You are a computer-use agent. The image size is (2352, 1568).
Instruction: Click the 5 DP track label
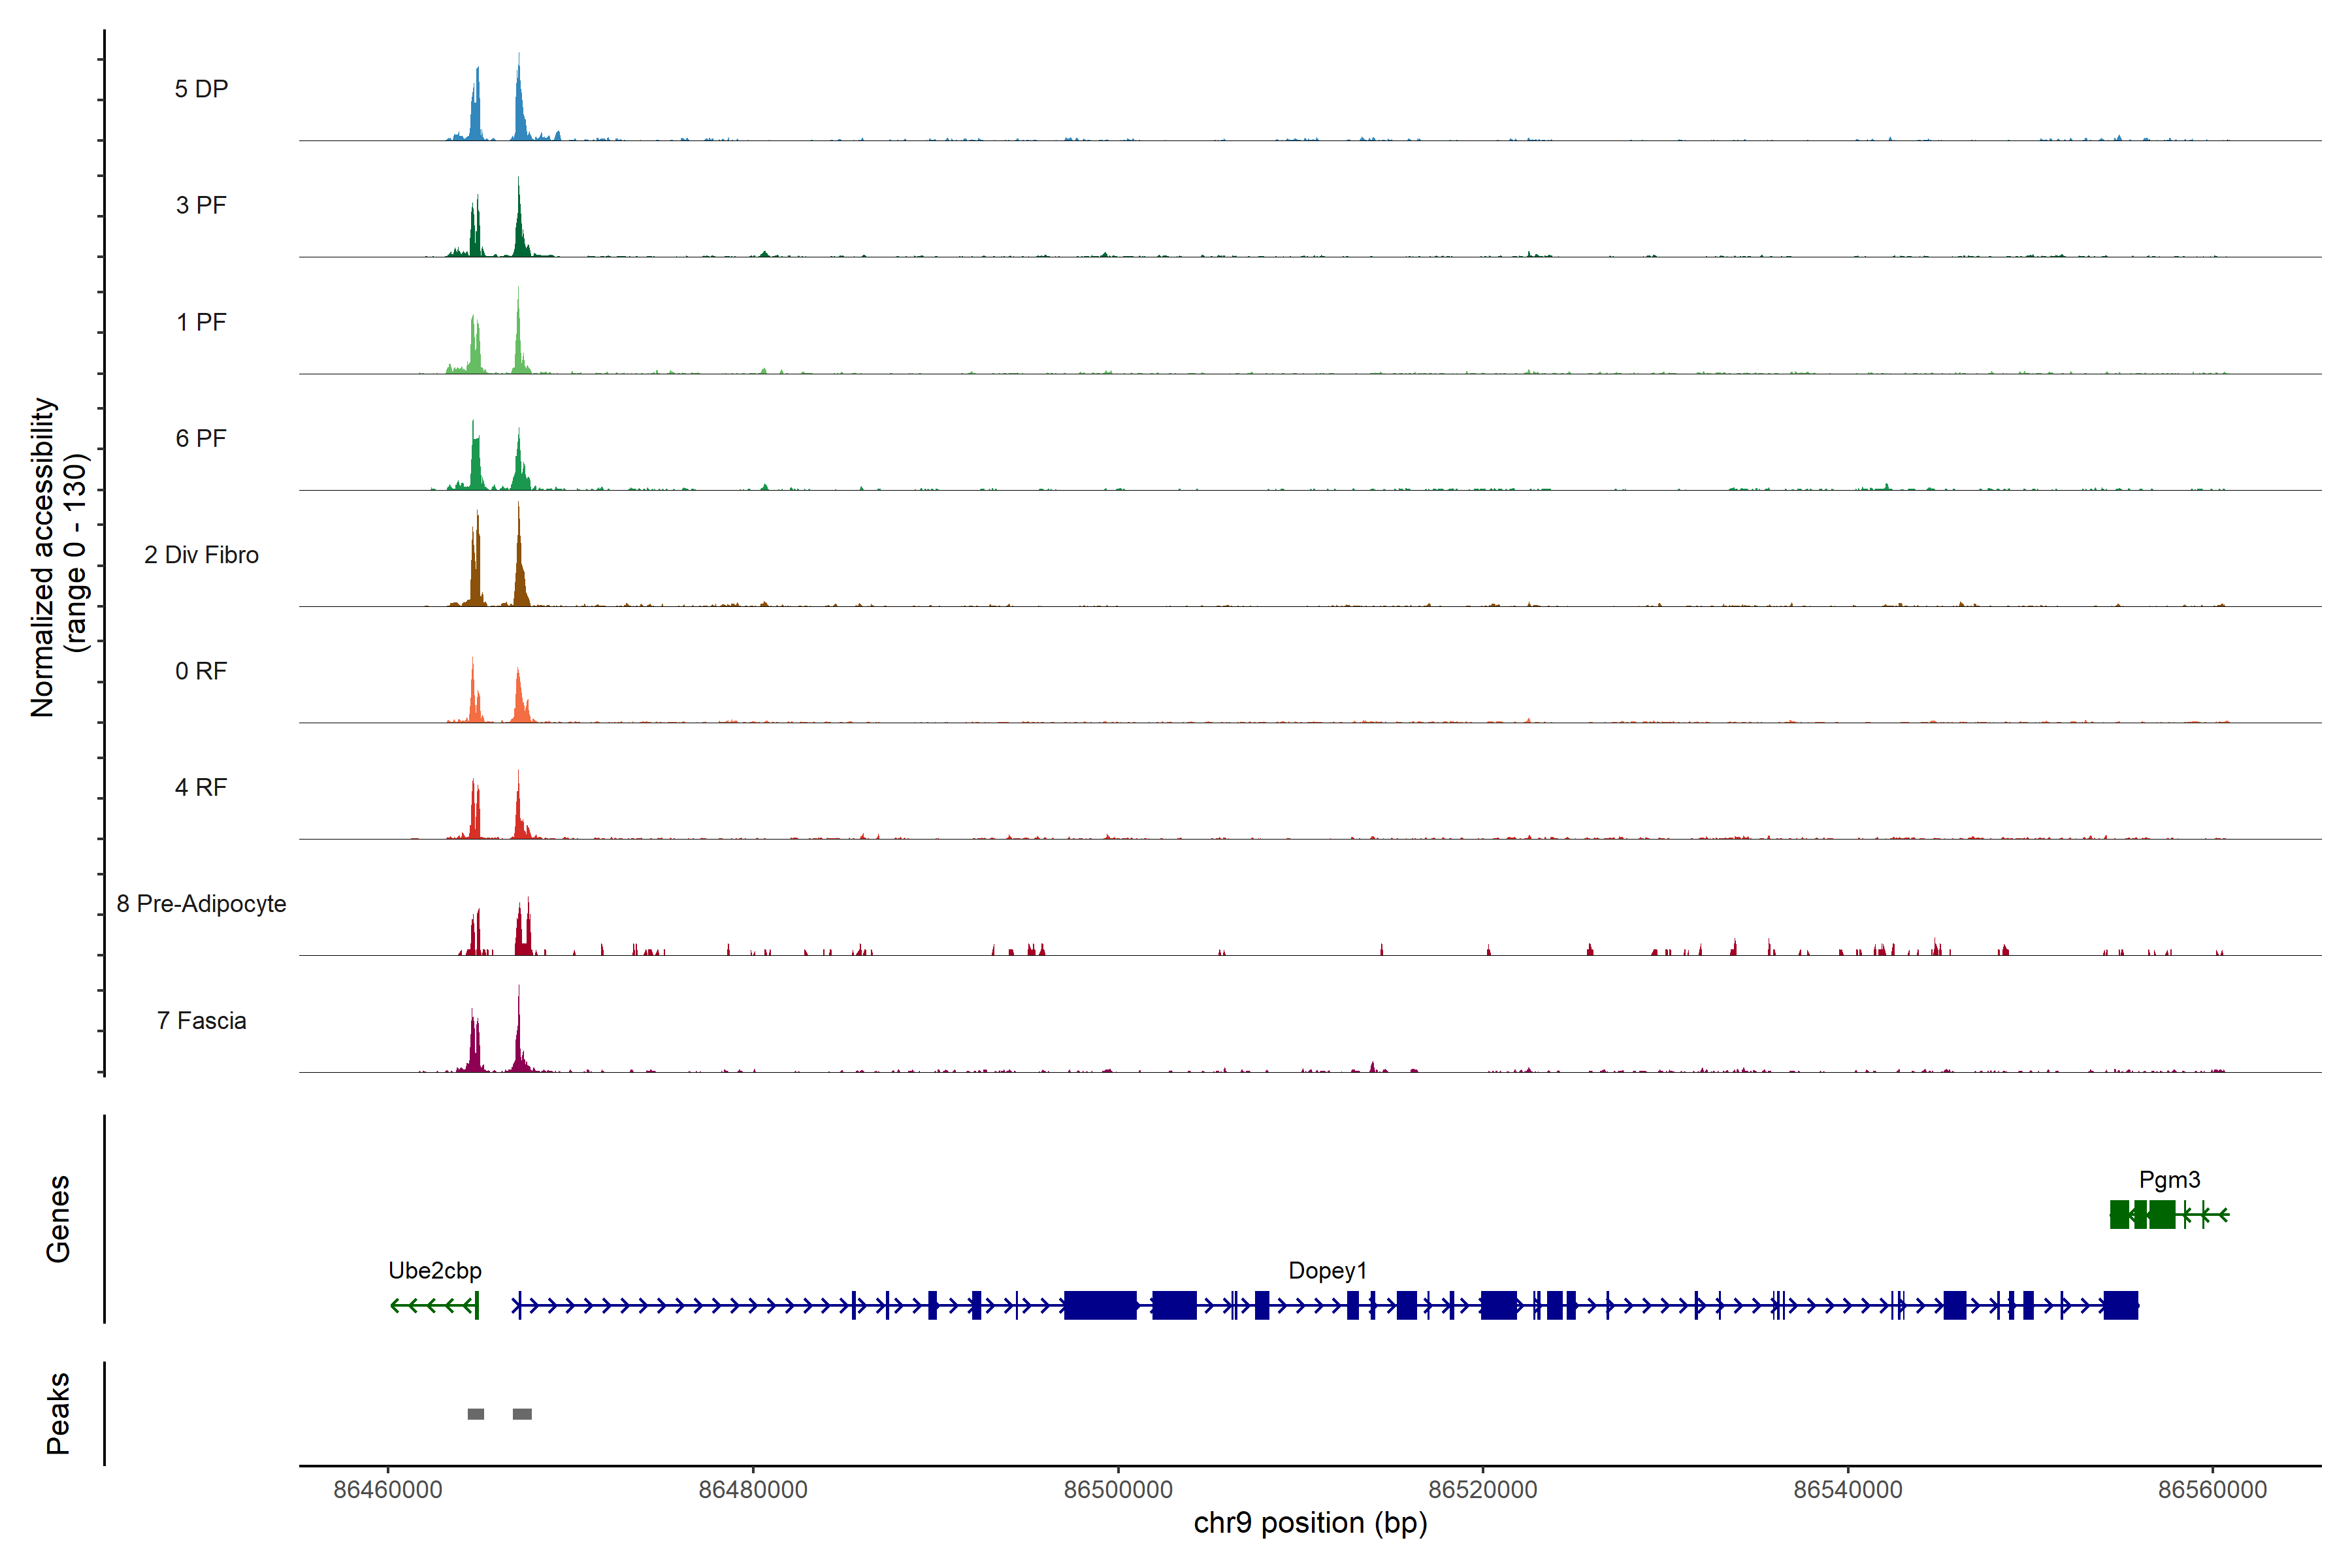201,89
